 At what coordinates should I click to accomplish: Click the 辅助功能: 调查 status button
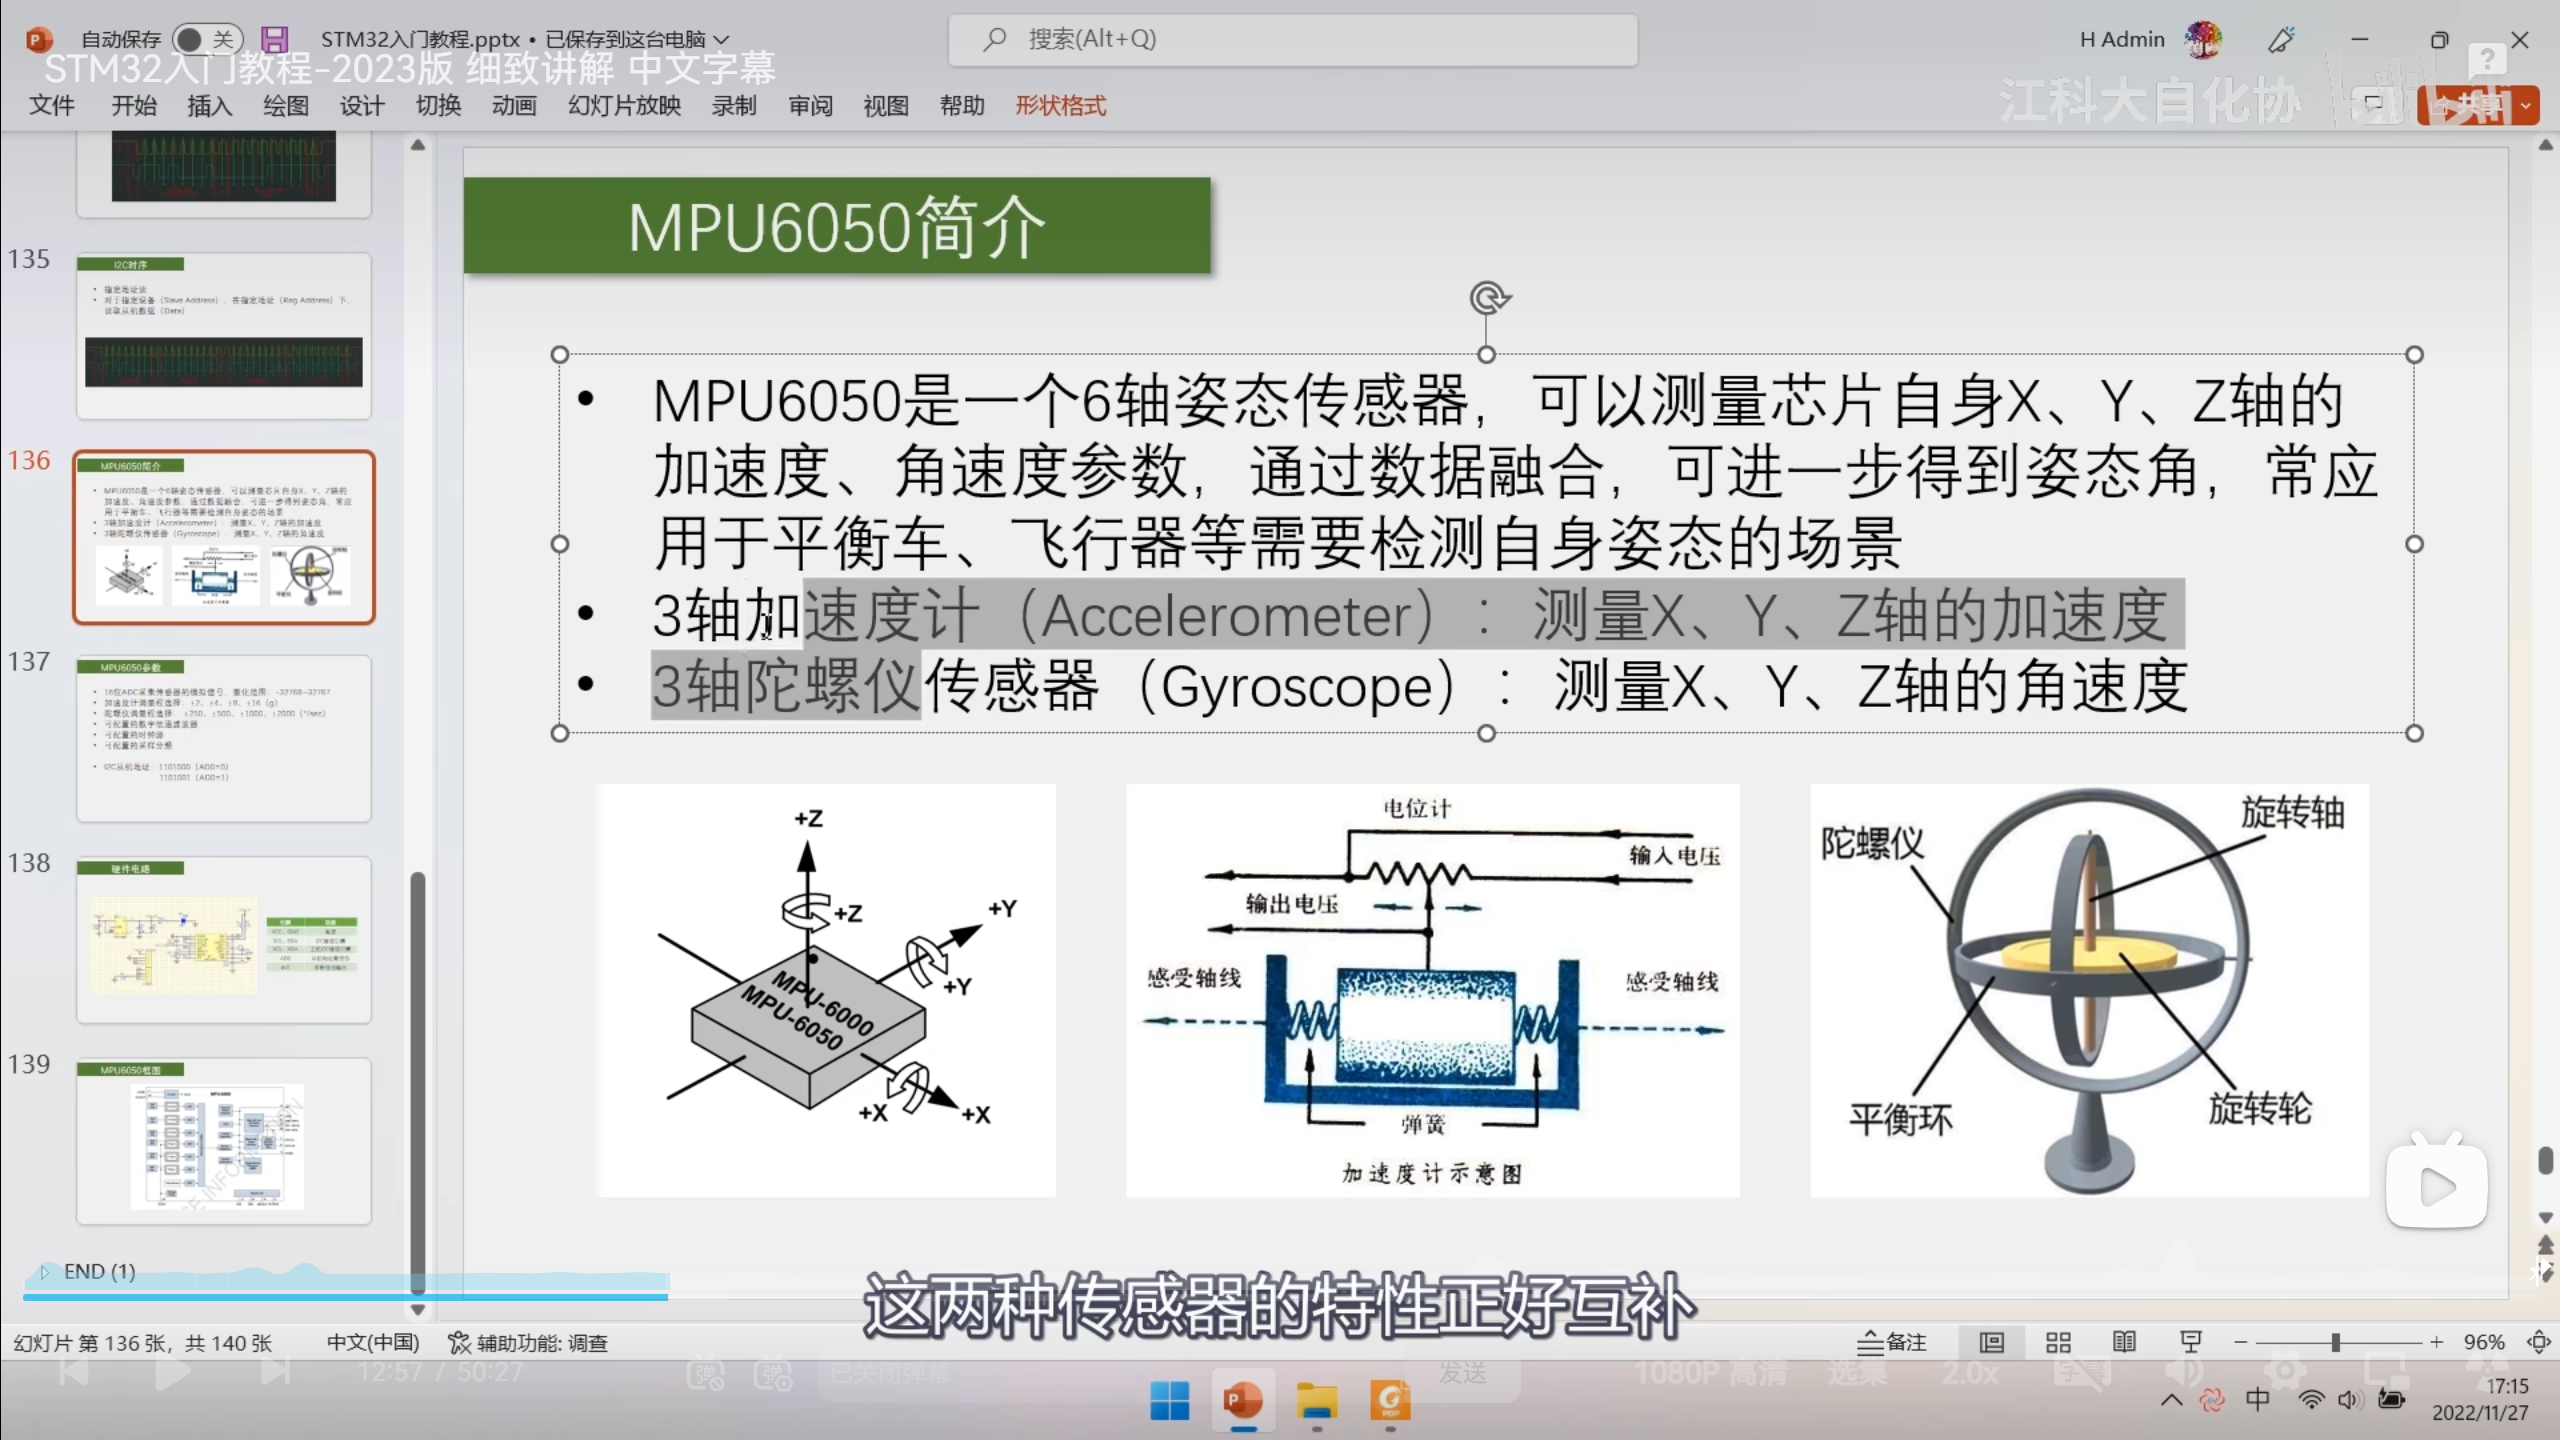[x=528, y=1342]
